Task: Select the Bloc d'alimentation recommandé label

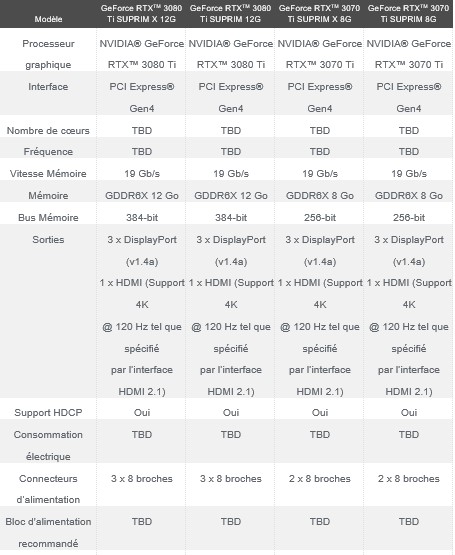Action: point(48,533)
